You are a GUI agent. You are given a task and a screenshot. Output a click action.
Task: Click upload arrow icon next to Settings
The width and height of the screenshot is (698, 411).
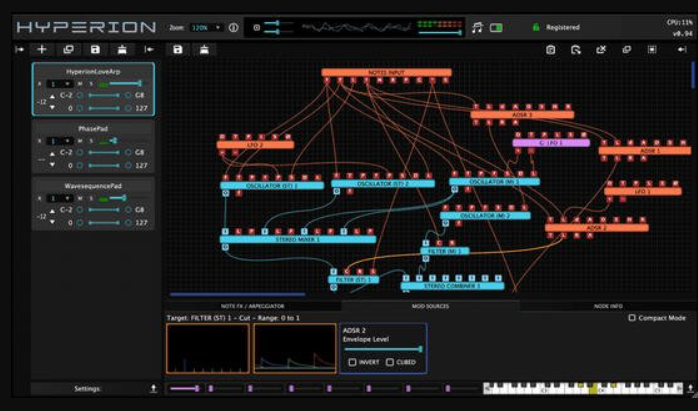coord(153,389)
